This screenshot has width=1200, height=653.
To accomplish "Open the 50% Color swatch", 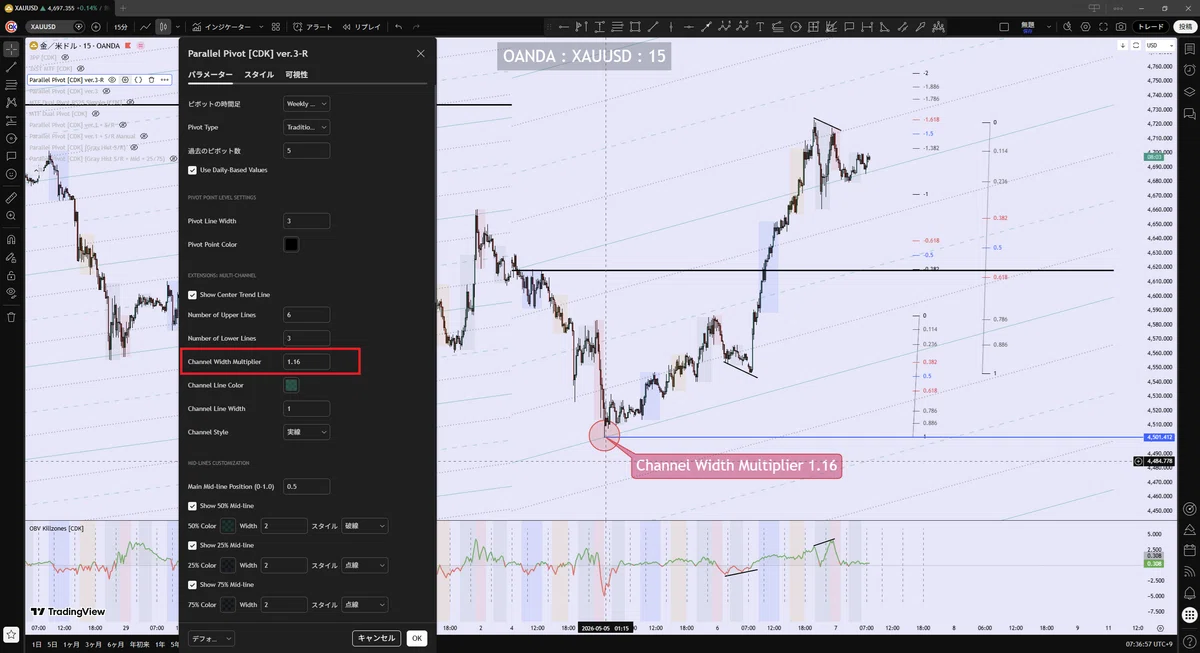I will coord(228,526).
